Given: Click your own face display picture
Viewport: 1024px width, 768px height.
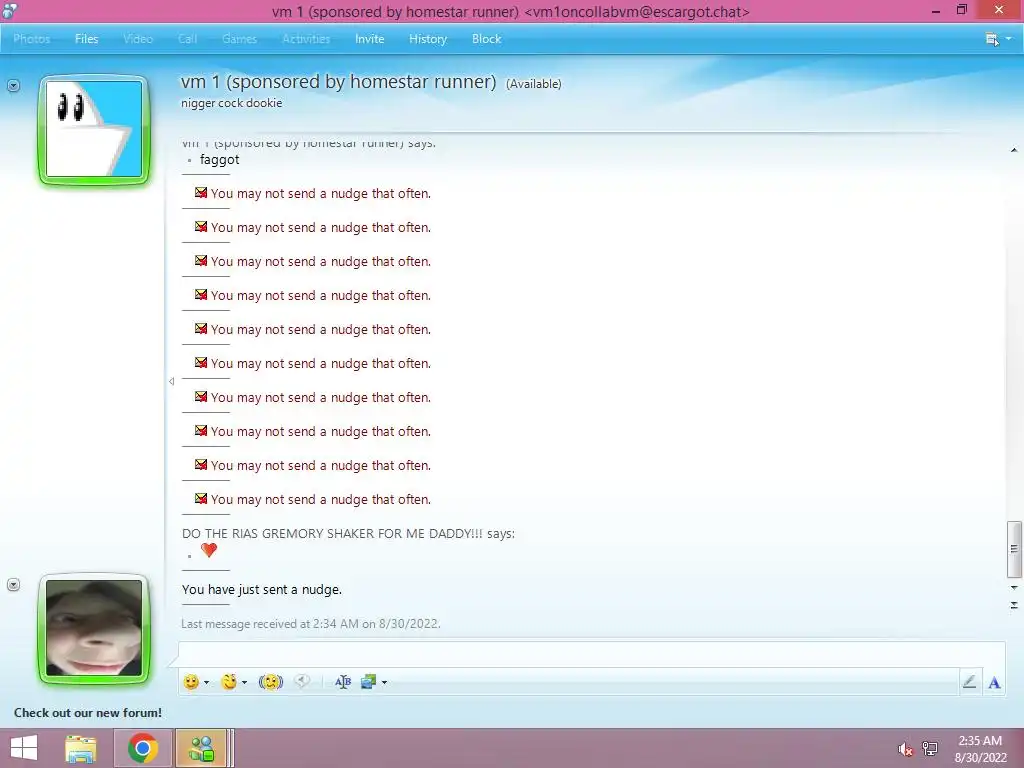Looking at the screenshot, I should (x=94, y=628).
